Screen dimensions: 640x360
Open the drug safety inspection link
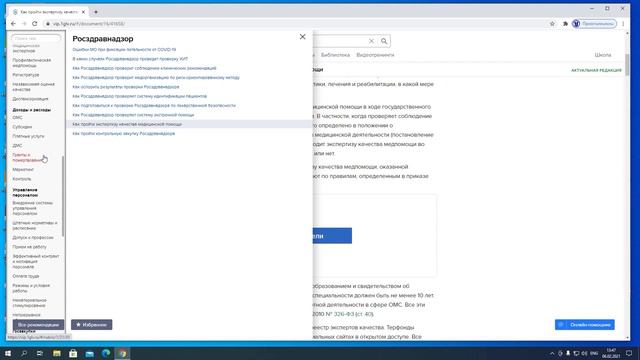(x=154, y=106)
